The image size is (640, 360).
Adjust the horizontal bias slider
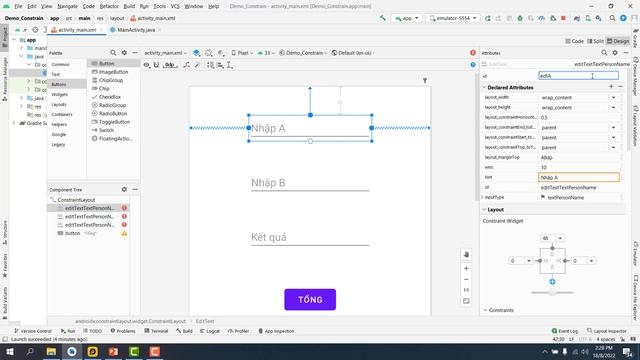[552, 293]
